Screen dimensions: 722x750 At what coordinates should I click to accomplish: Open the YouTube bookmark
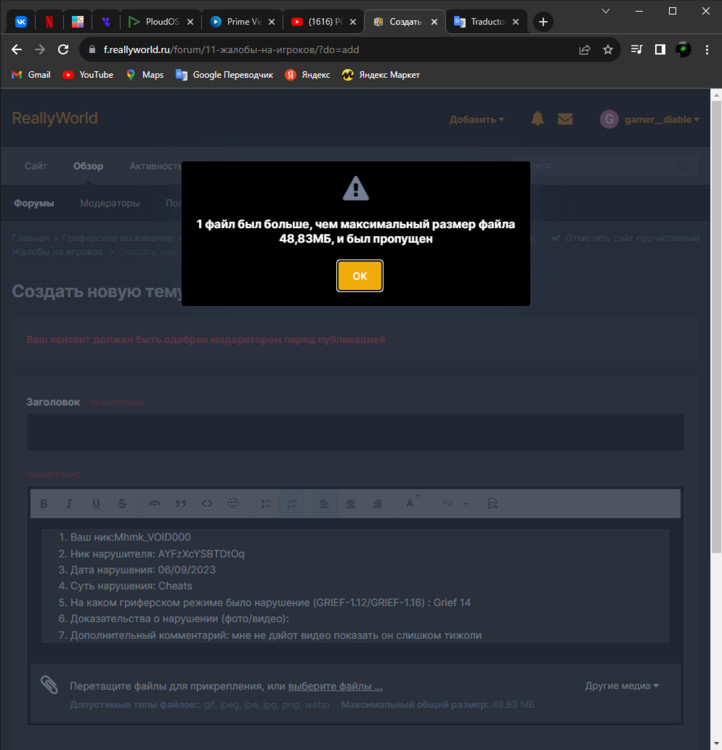click(88, 75)
